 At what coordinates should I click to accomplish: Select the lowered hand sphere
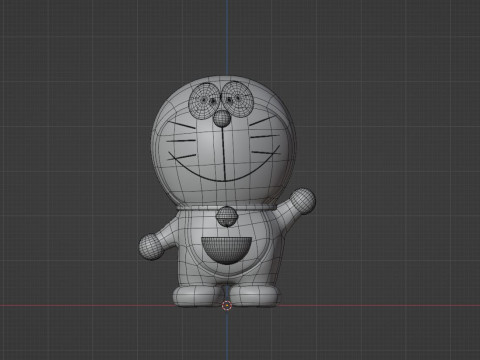151,247
